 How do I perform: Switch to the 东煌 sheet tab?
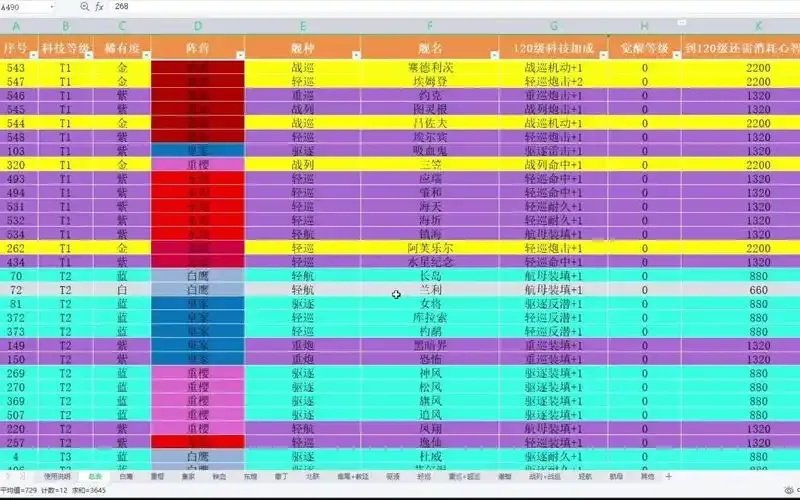250,476
